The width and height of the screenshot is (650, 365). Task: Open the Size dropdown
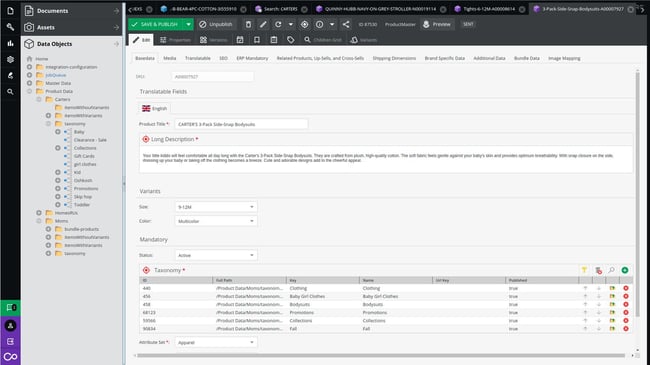(216, 207)
